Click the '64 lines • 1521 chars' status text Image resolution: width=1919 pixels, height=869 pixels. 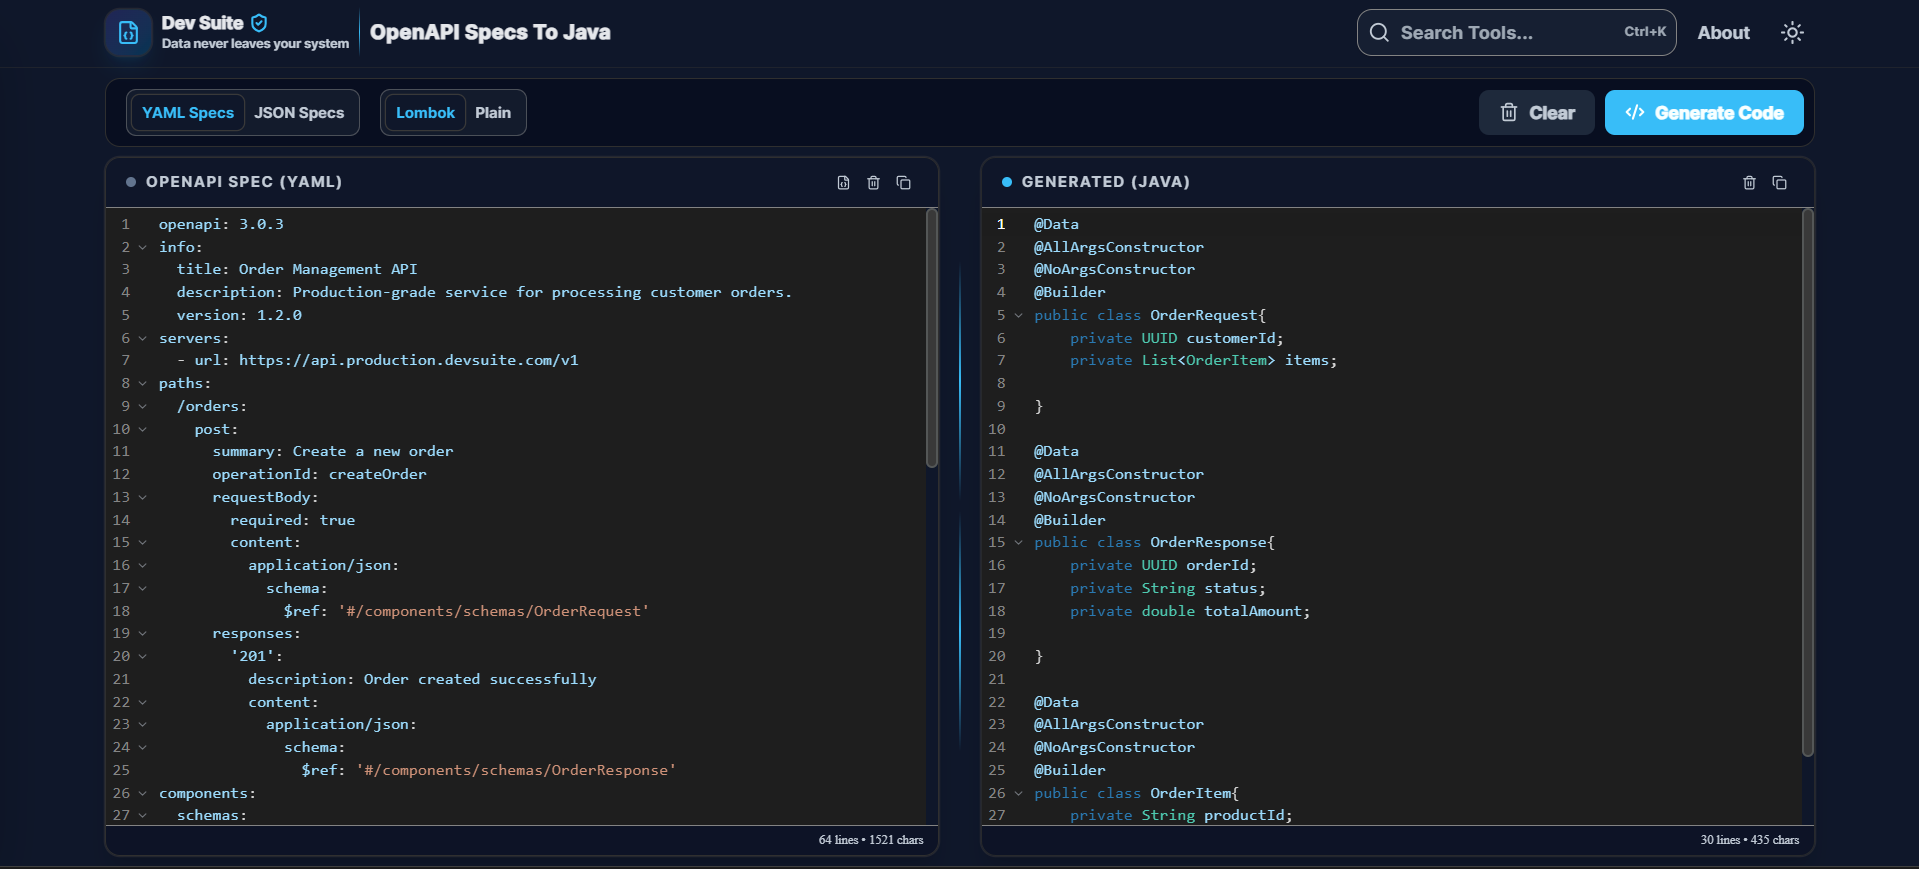871,840
